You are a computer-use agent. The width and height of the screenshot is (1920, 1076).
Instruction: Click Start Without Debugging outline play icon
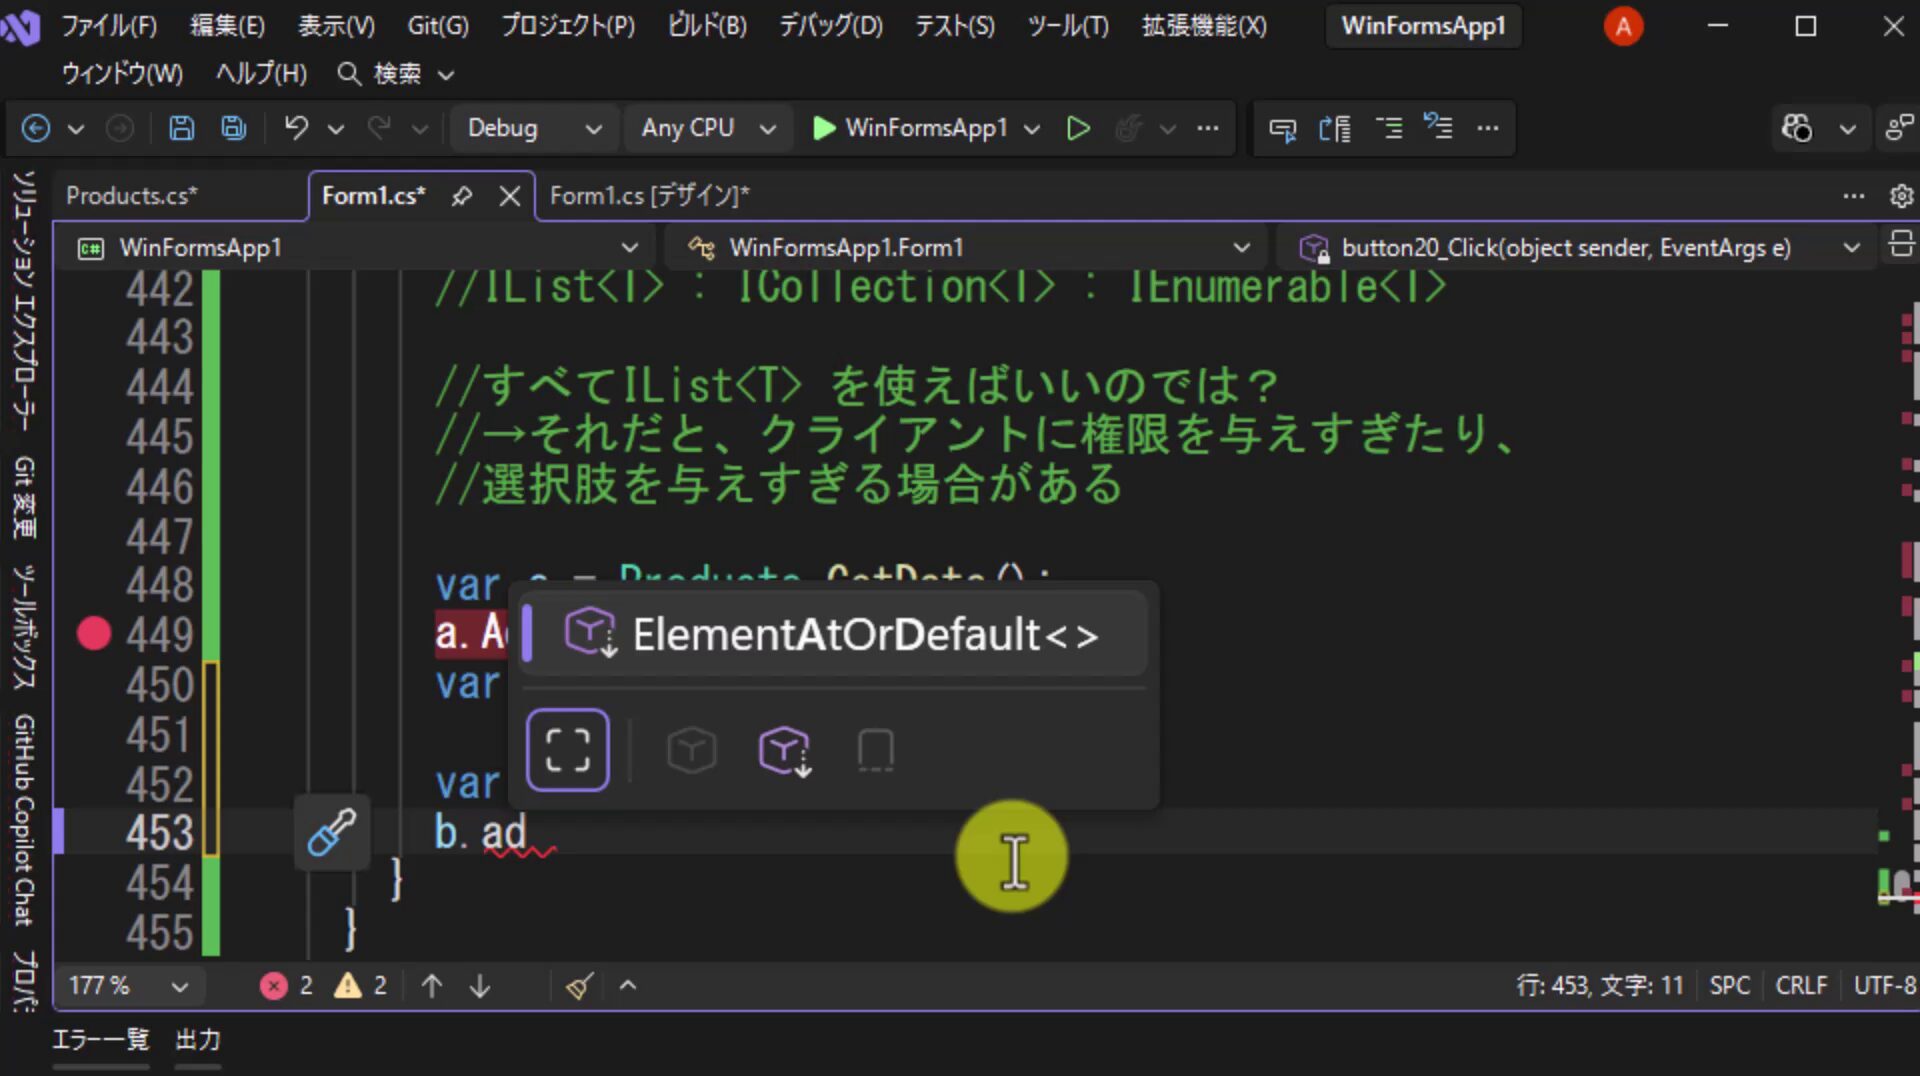[1078, 128]
